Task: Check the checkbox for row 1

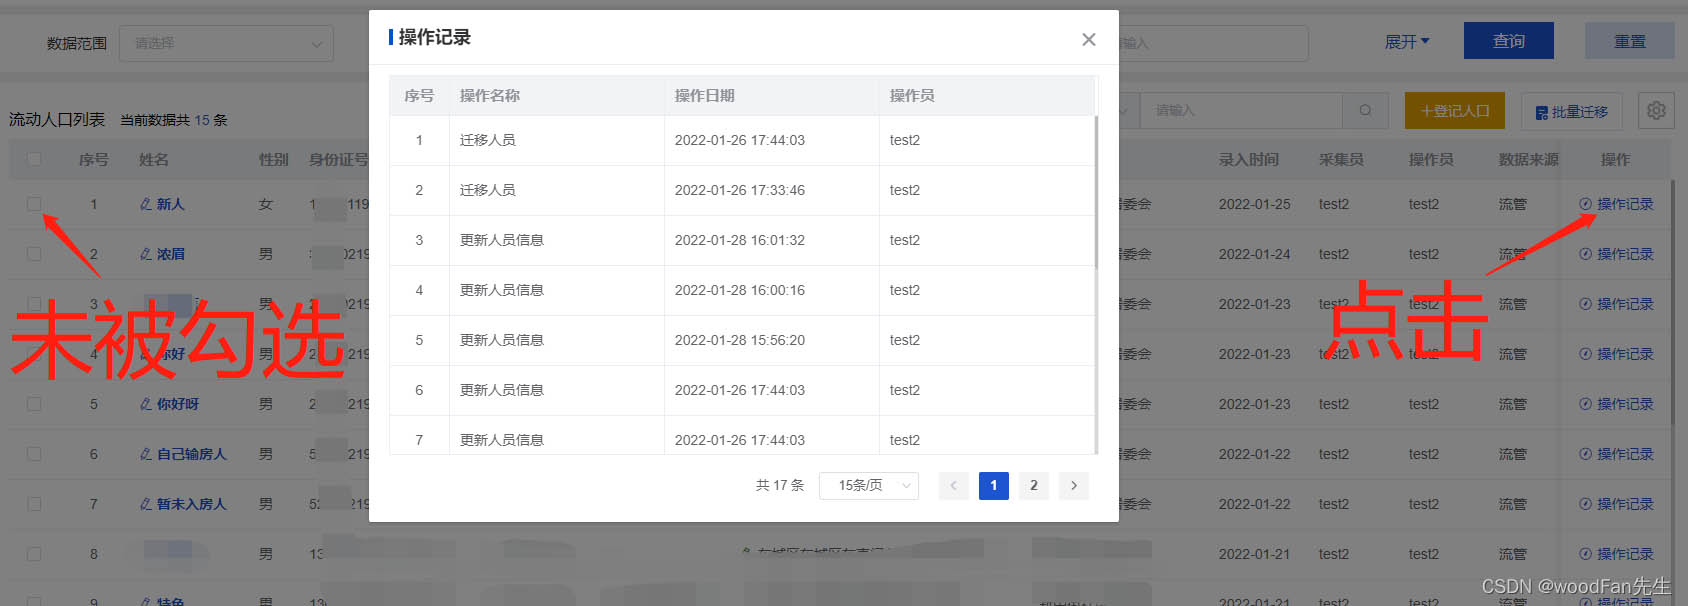Action: tap(34, 204)
